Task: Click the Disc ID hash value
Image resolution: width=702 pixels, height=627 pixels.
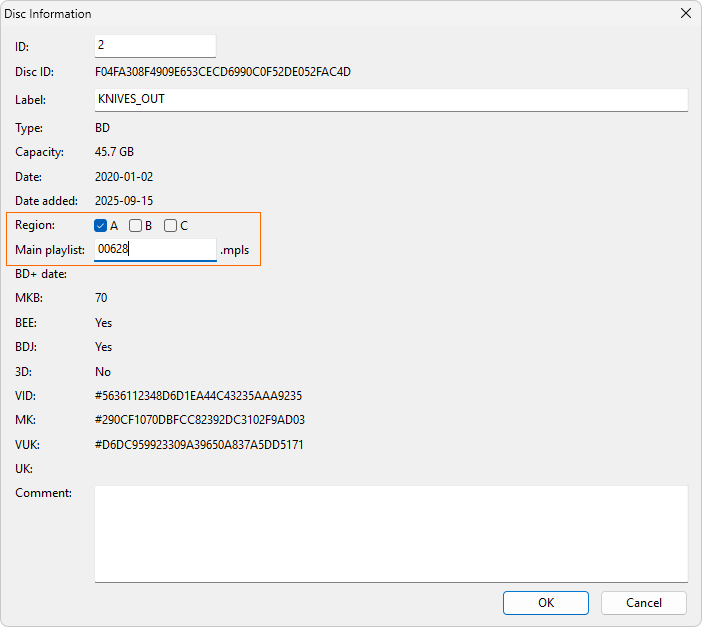Action: (x=222, y=72)
